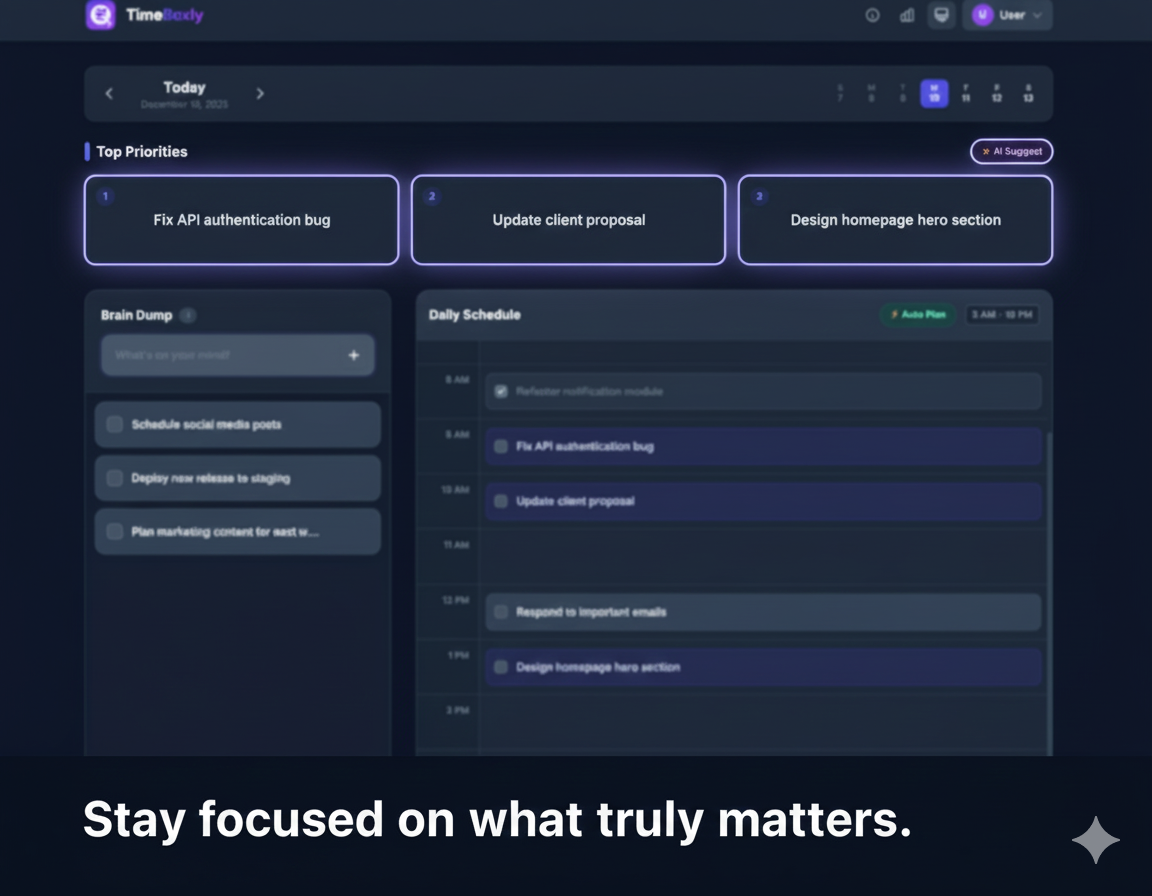This screenshot has width=1152, height=896.
Task: Uncheck the completed 'Refactor notification module' task
Action: 501,391
